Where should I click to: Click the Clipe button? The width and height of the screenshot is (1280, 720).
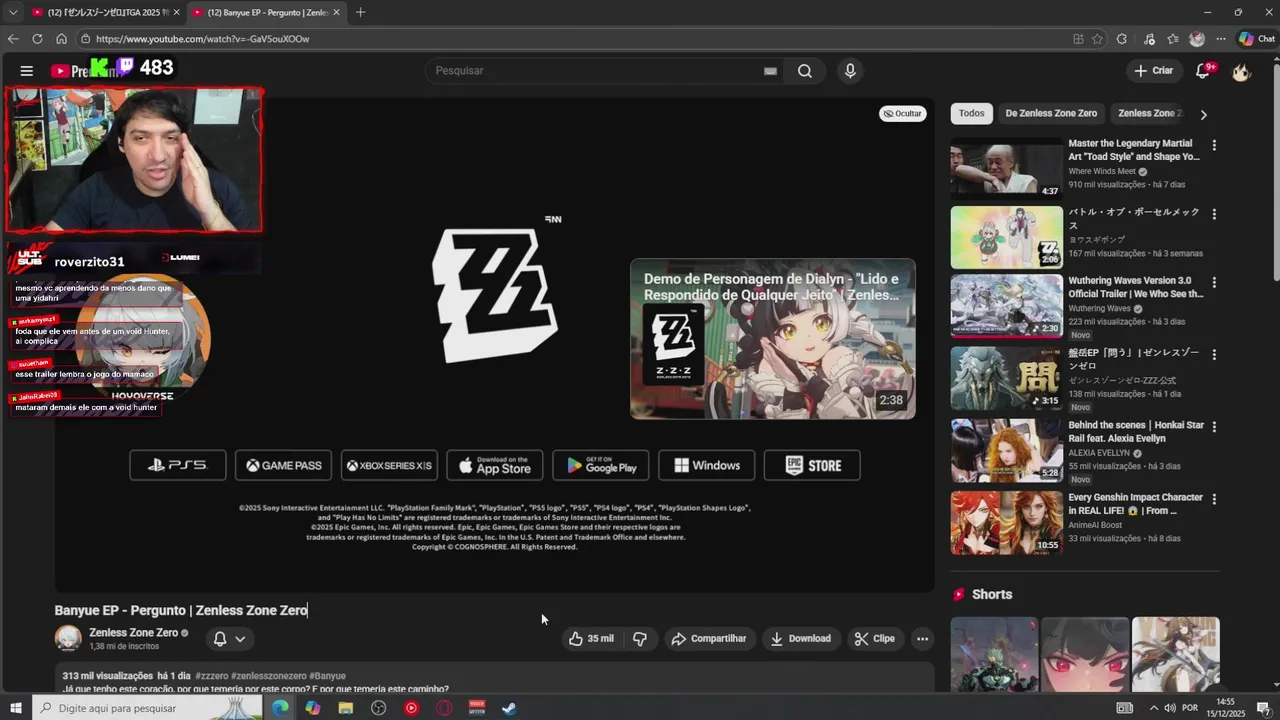pyautogui.click(x=875, y=639)
